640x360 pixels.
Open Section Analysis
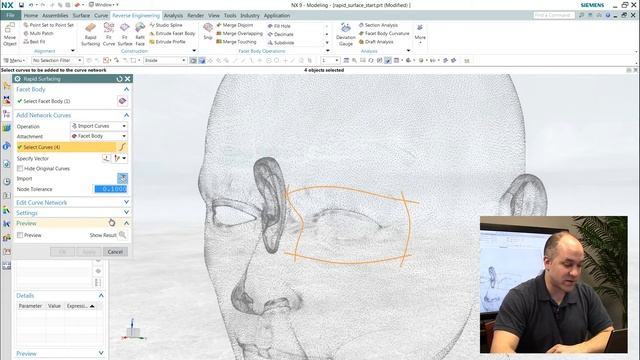[378, 25]
